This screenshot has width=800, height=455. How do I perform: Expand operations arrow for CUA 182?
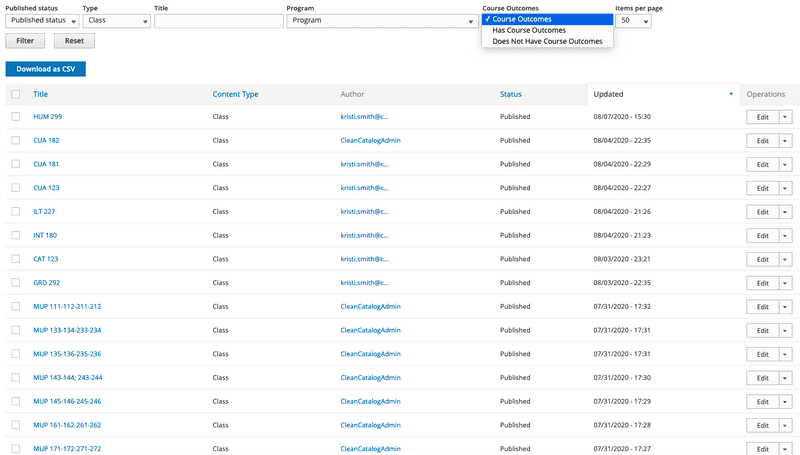pyautogui.click(x=785, y=141)
